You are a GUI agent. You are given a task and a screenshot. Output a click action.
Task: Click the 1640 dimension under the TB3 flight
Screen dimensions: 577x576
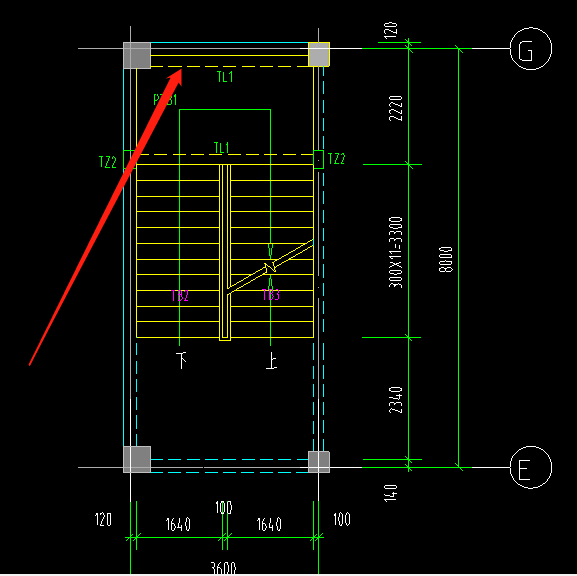(x=269, y=524)
